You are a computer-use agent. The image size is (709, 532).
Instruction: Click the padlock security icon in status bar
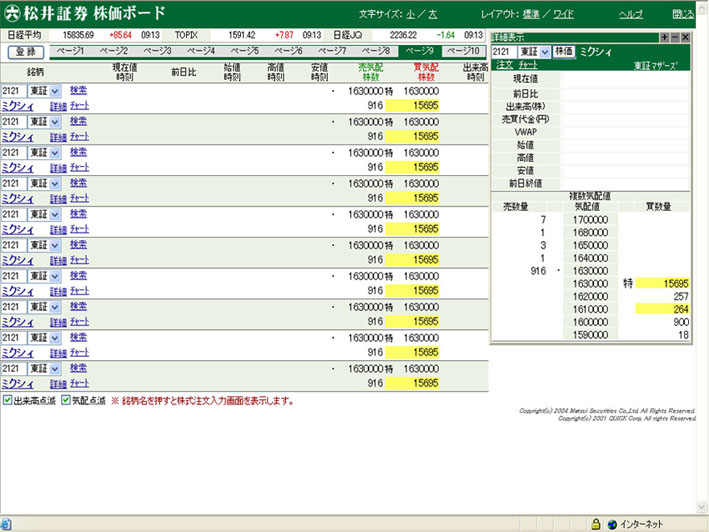click(596, 524)
